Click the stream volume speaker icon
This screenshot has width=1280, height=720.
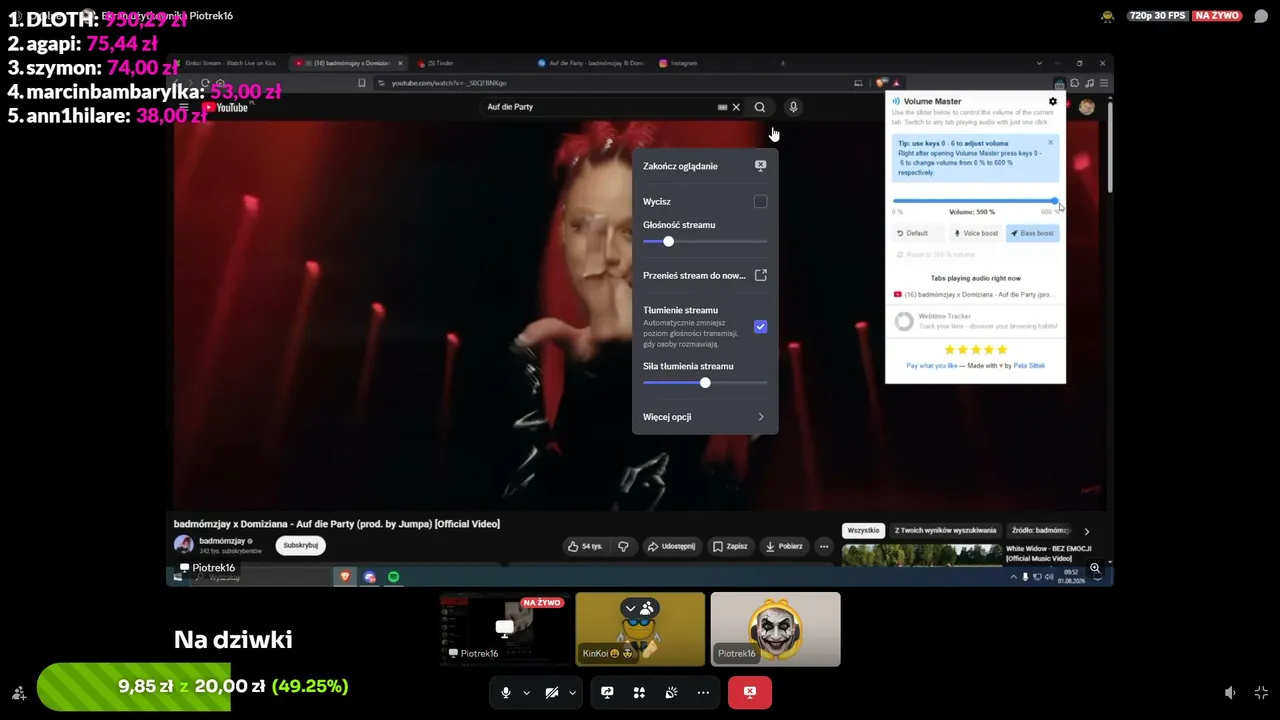1230,692
